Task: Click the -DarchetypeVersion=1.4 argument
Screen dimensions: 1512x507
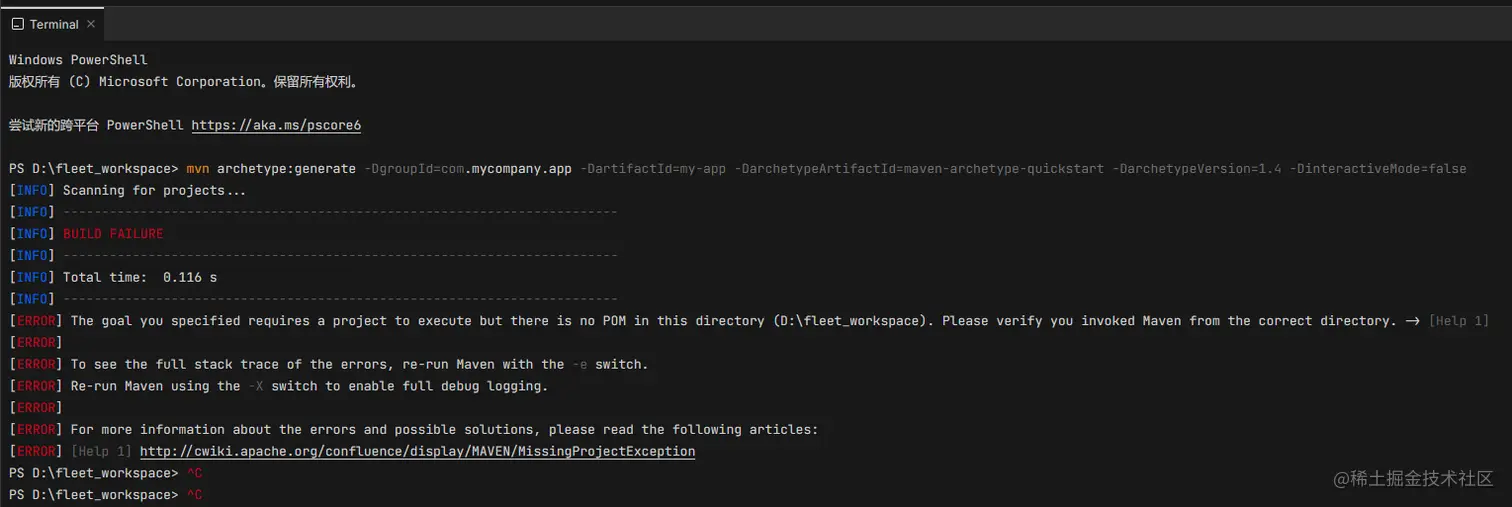Action: [1196, 169]
